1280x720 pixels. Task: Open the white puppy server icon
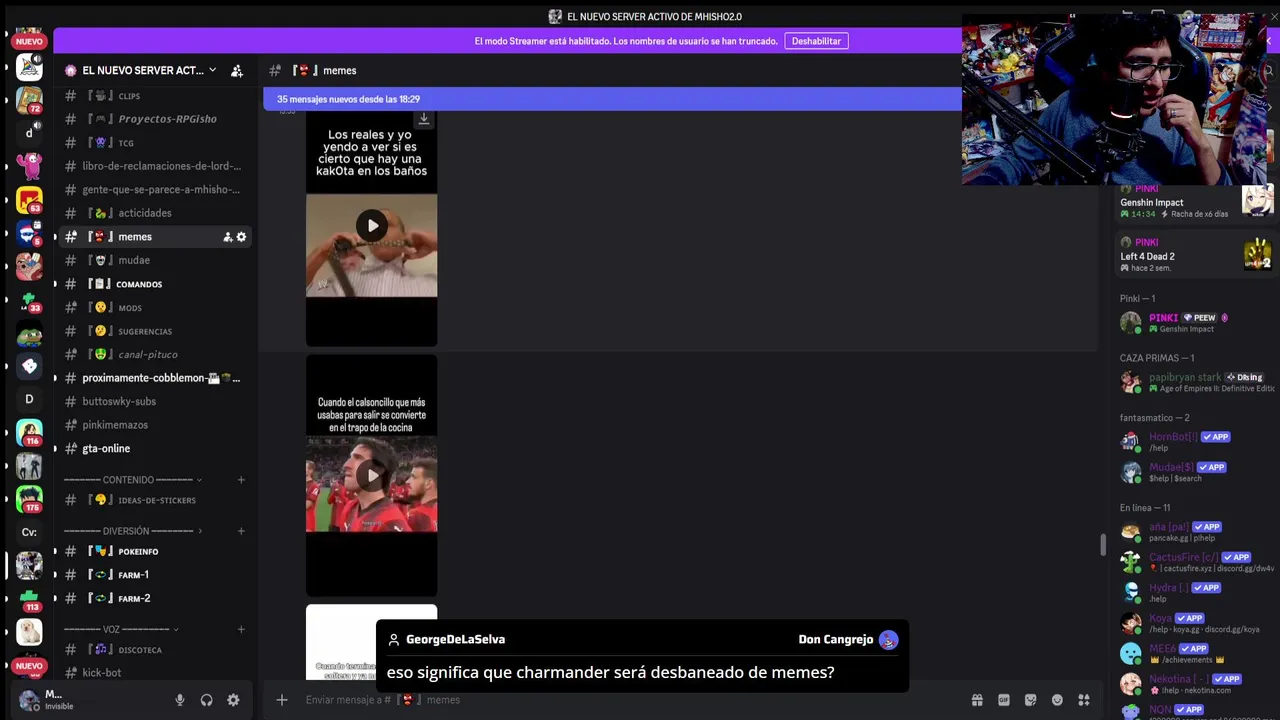coord(29,631)
